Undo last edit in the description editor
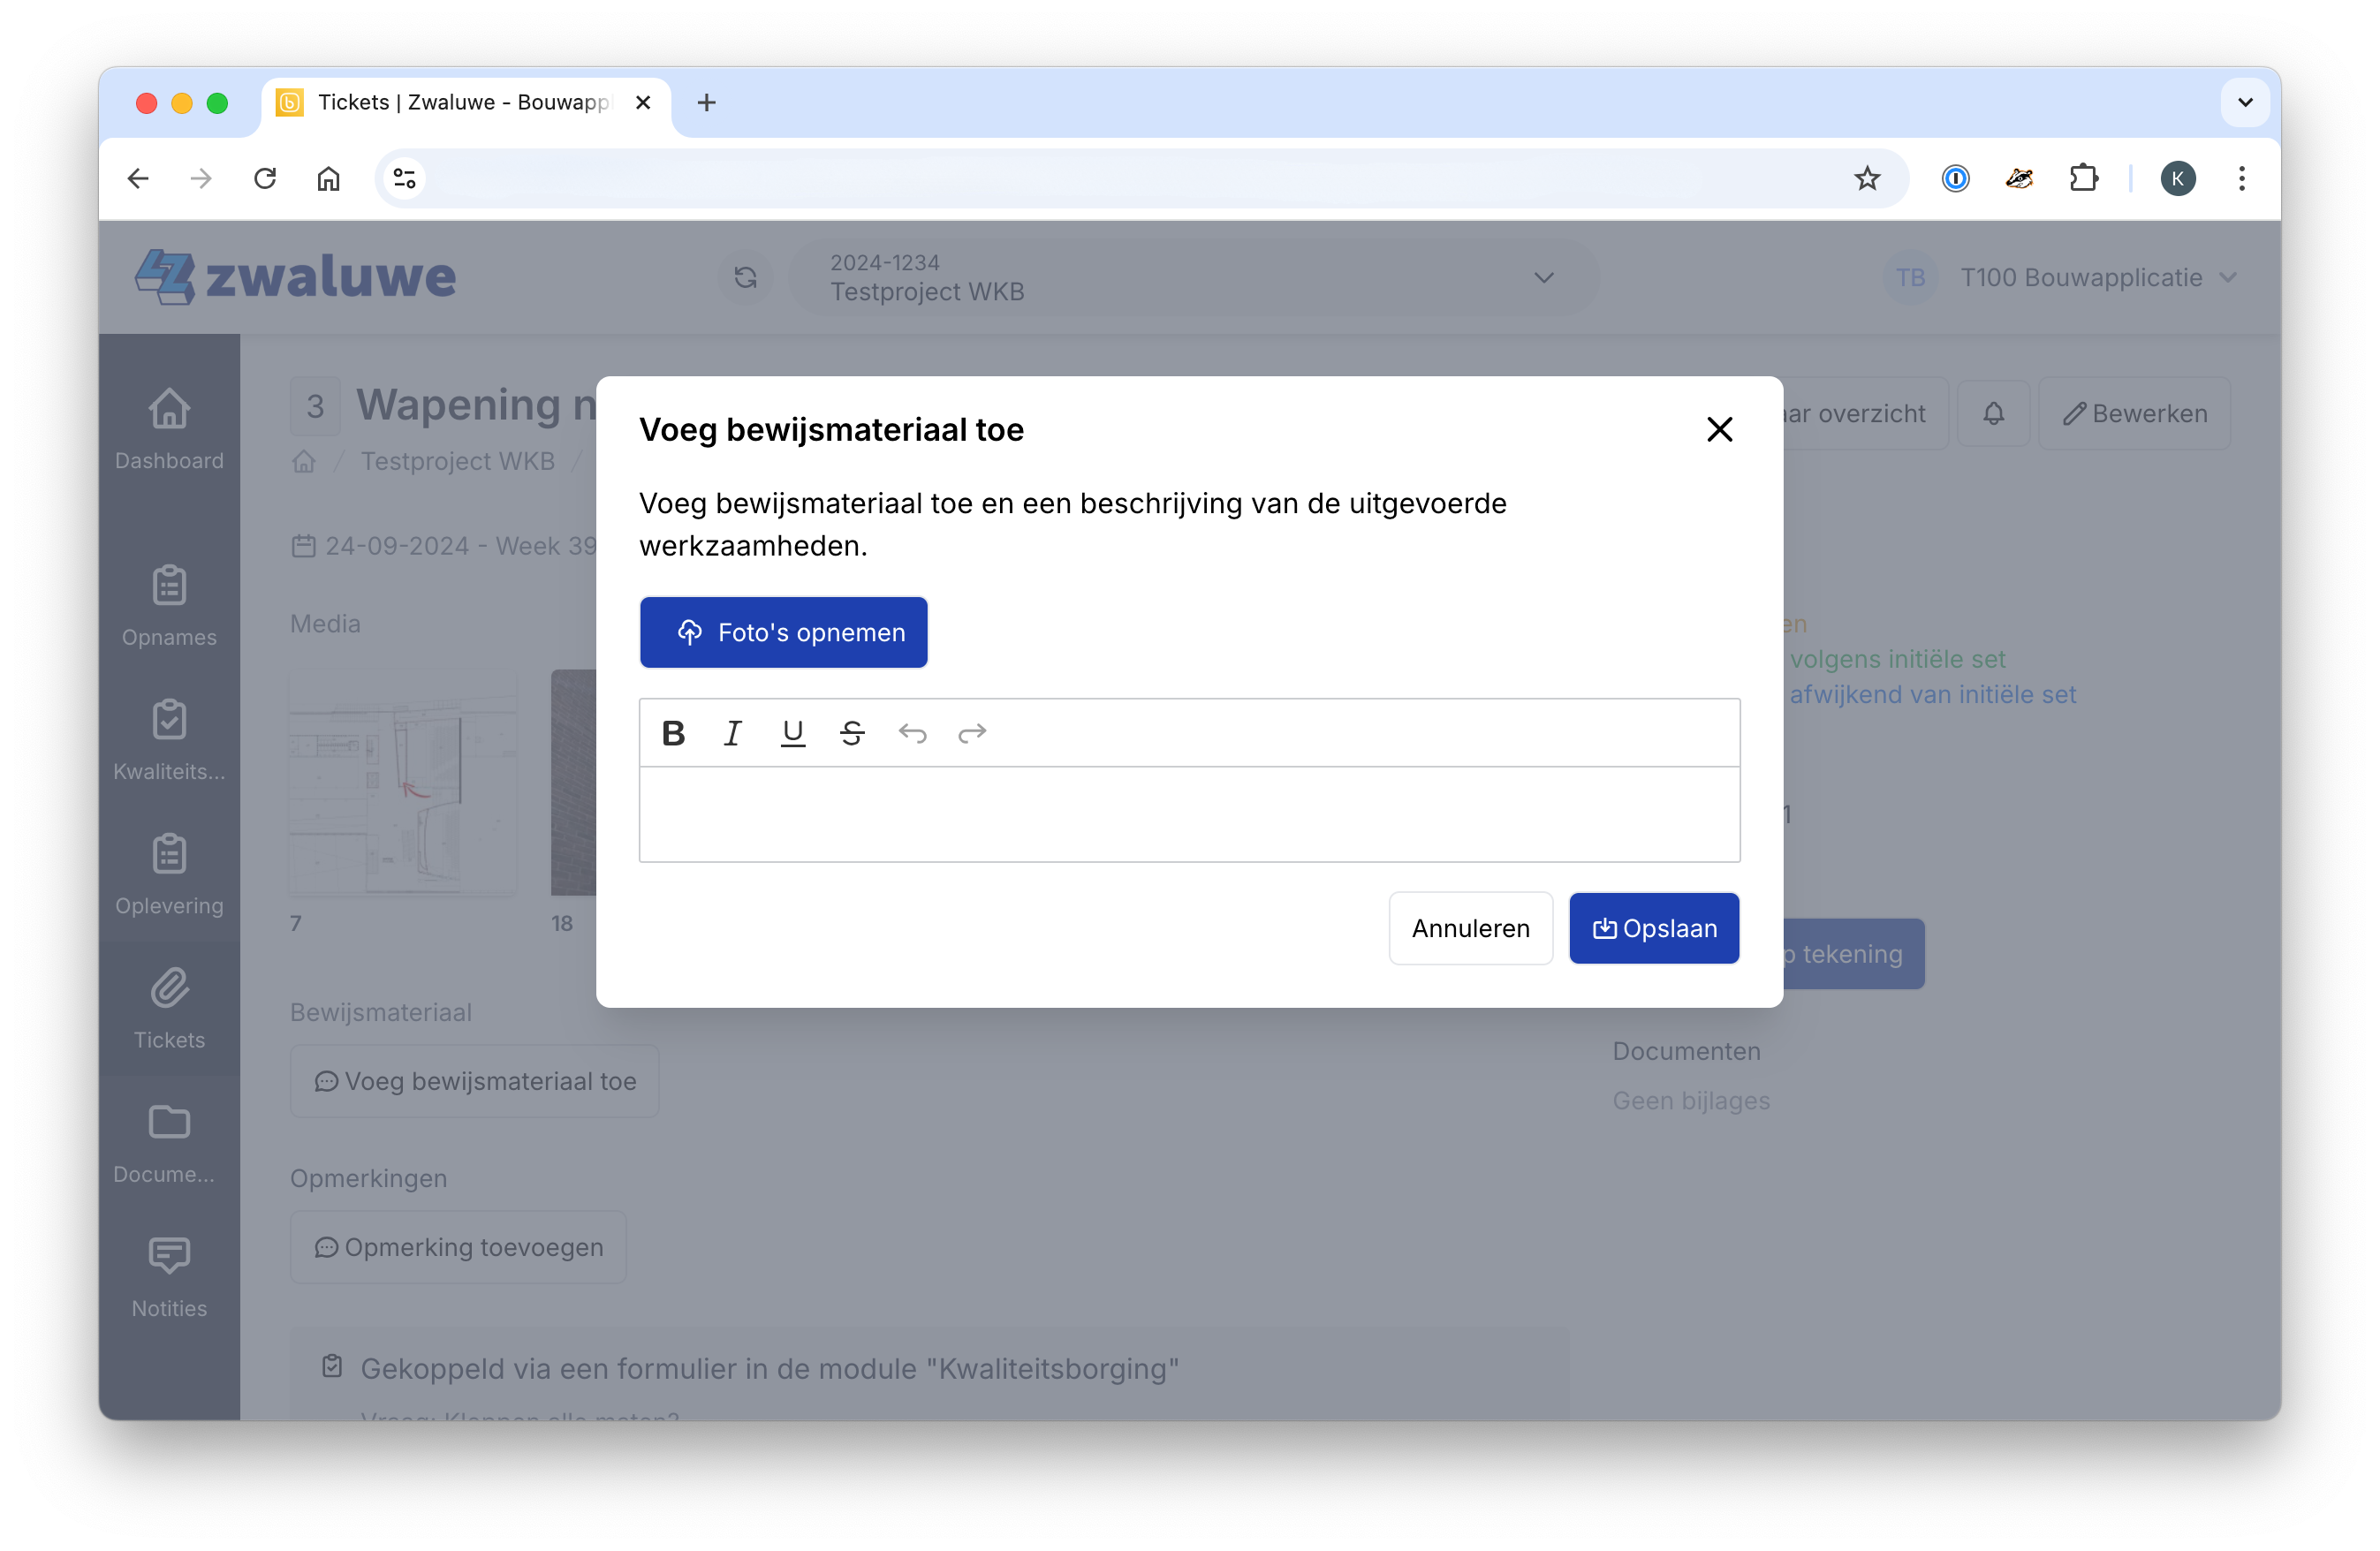 pos(912,733)
